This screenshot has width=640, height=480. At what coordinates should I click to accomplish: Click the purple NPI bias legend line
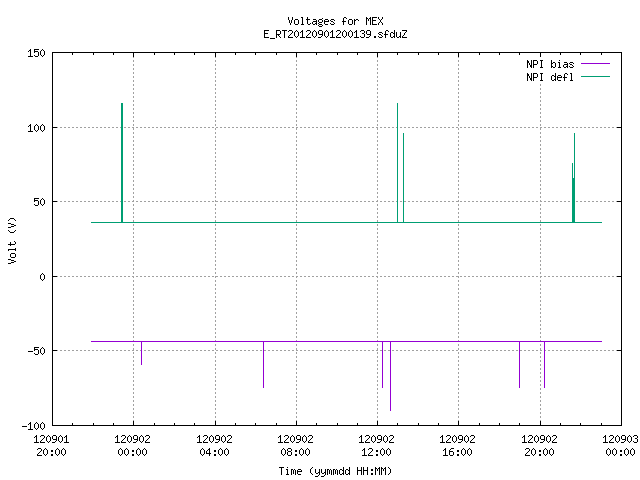(x=595, y=64)
